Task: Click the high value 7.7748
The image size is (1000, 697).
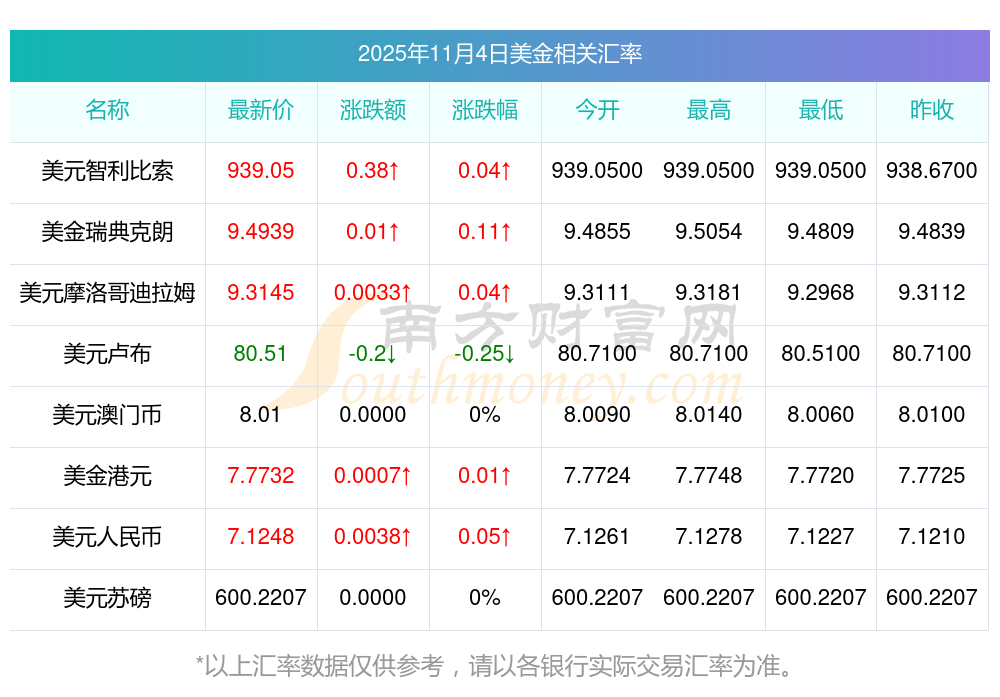Action: tap(709, 475)
